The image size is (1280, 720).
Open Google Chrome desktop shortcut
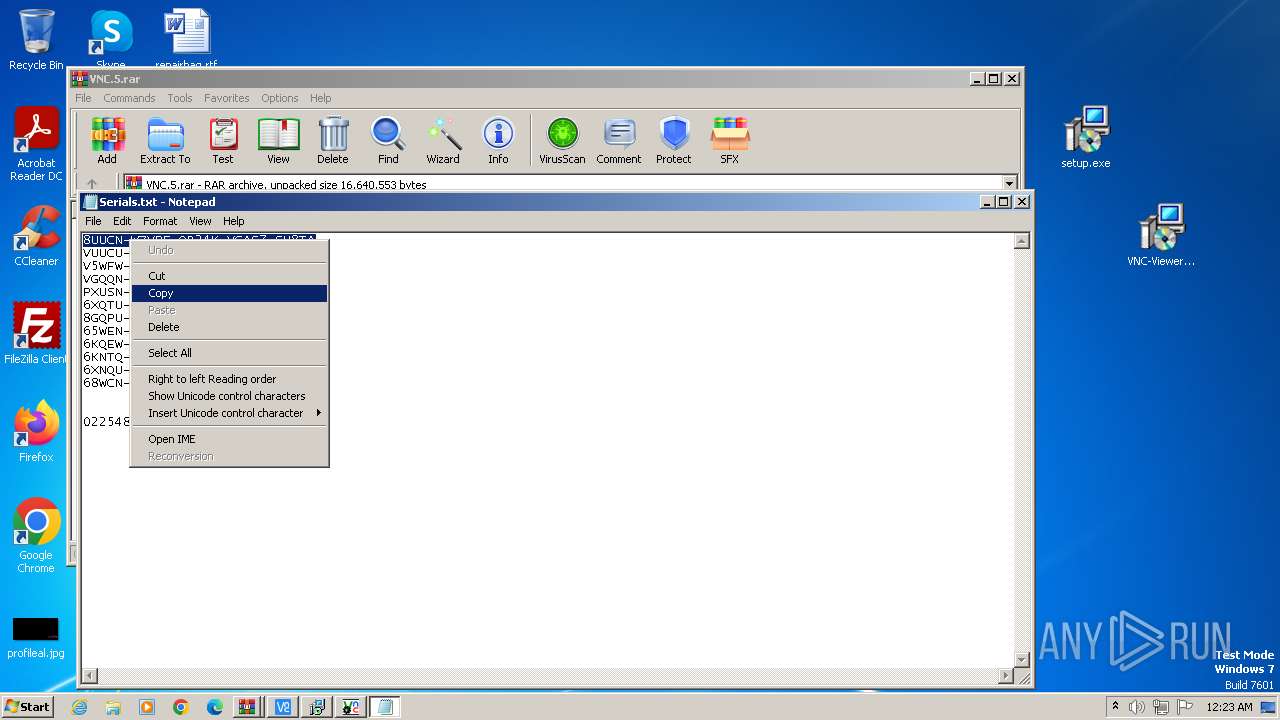36,536
